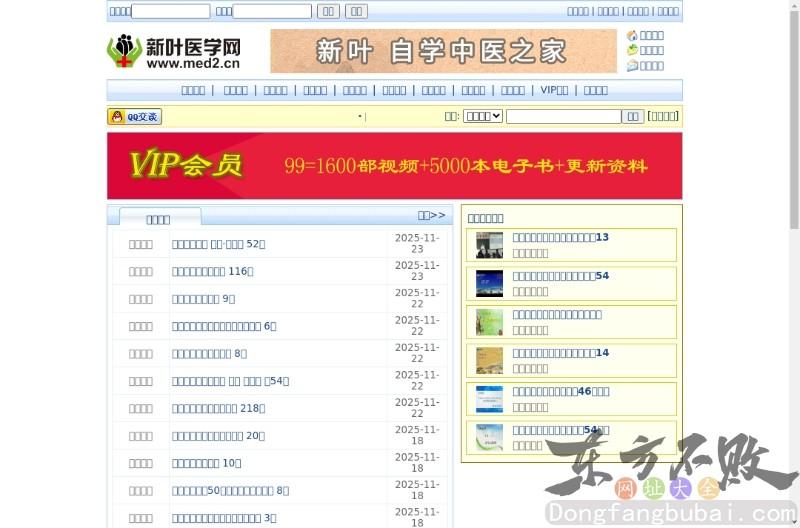Open the bracketed link after the search button
Image resolution: width=800 pixels, height=528 pixels.
[663, 116]
